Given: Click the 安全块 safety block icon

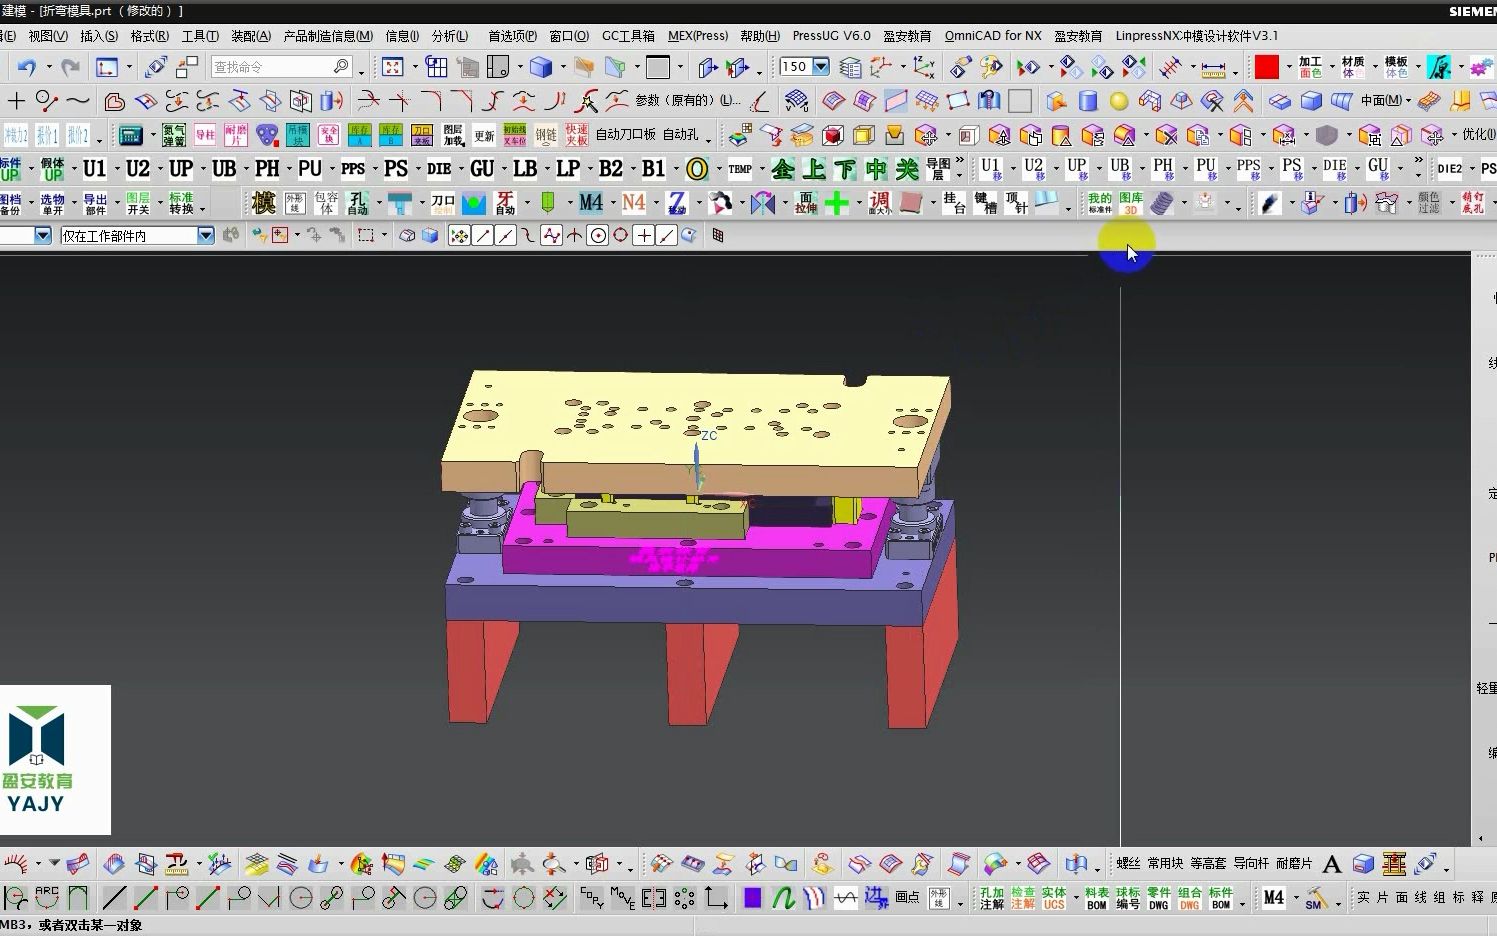Looking at the screenshot, I should pos(329,134).
